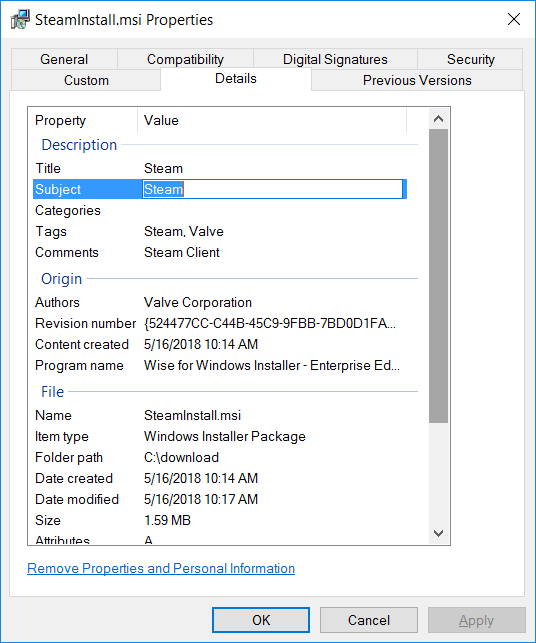Select the Name property label
This screenshot has height=643, width=536.
53,415
